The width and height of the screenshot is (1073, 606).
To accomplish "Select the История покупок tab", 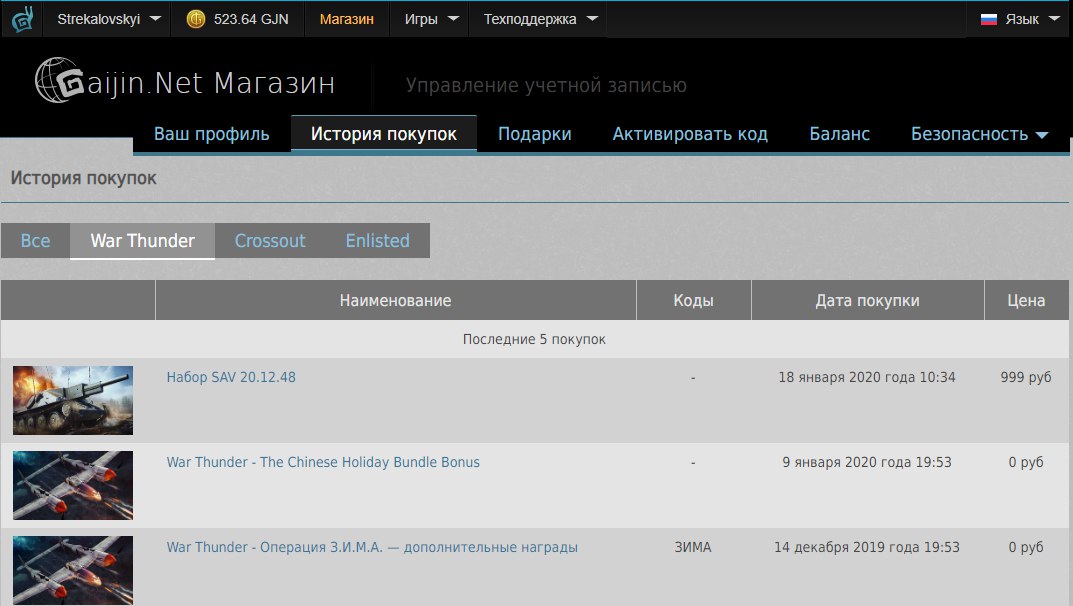I will click(384, 134).
